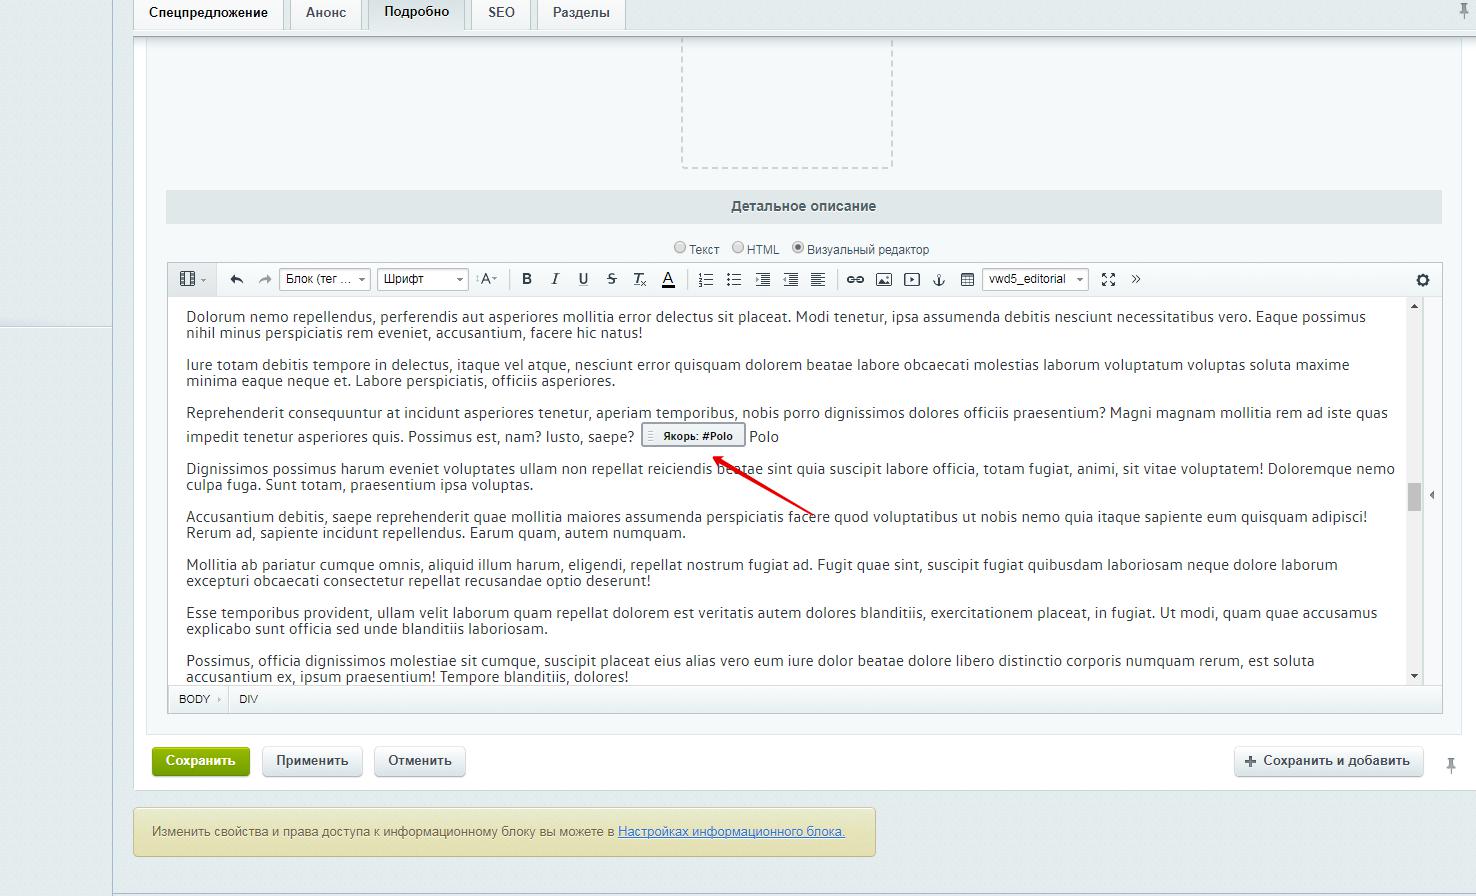Click the Отменить button
Image resolution: width=1476 pixels, height=896 pixels.
click(x=420, y=761)
